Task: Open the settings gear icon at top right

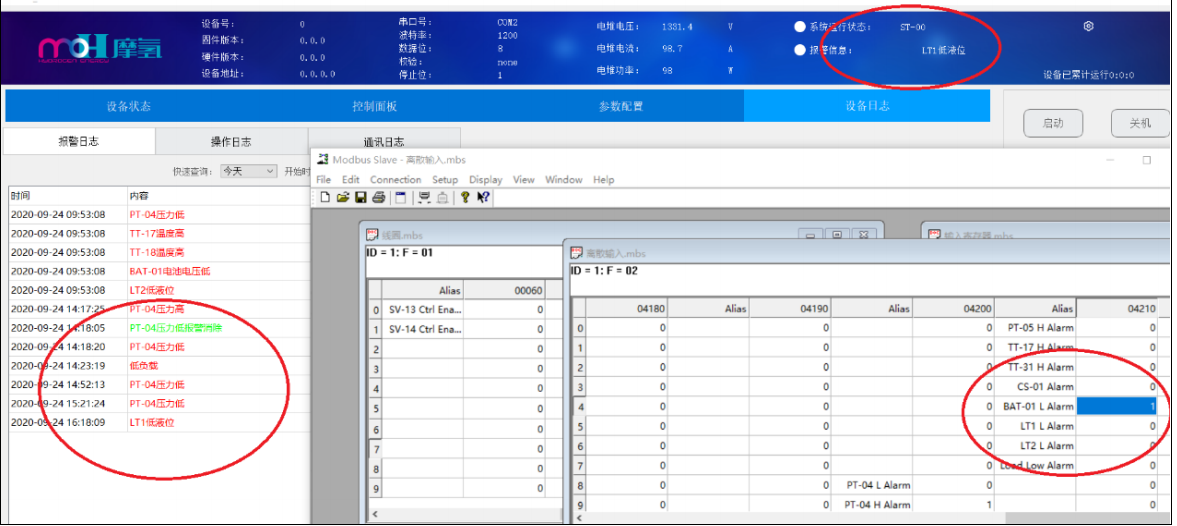Action: tap(1089, 26)
